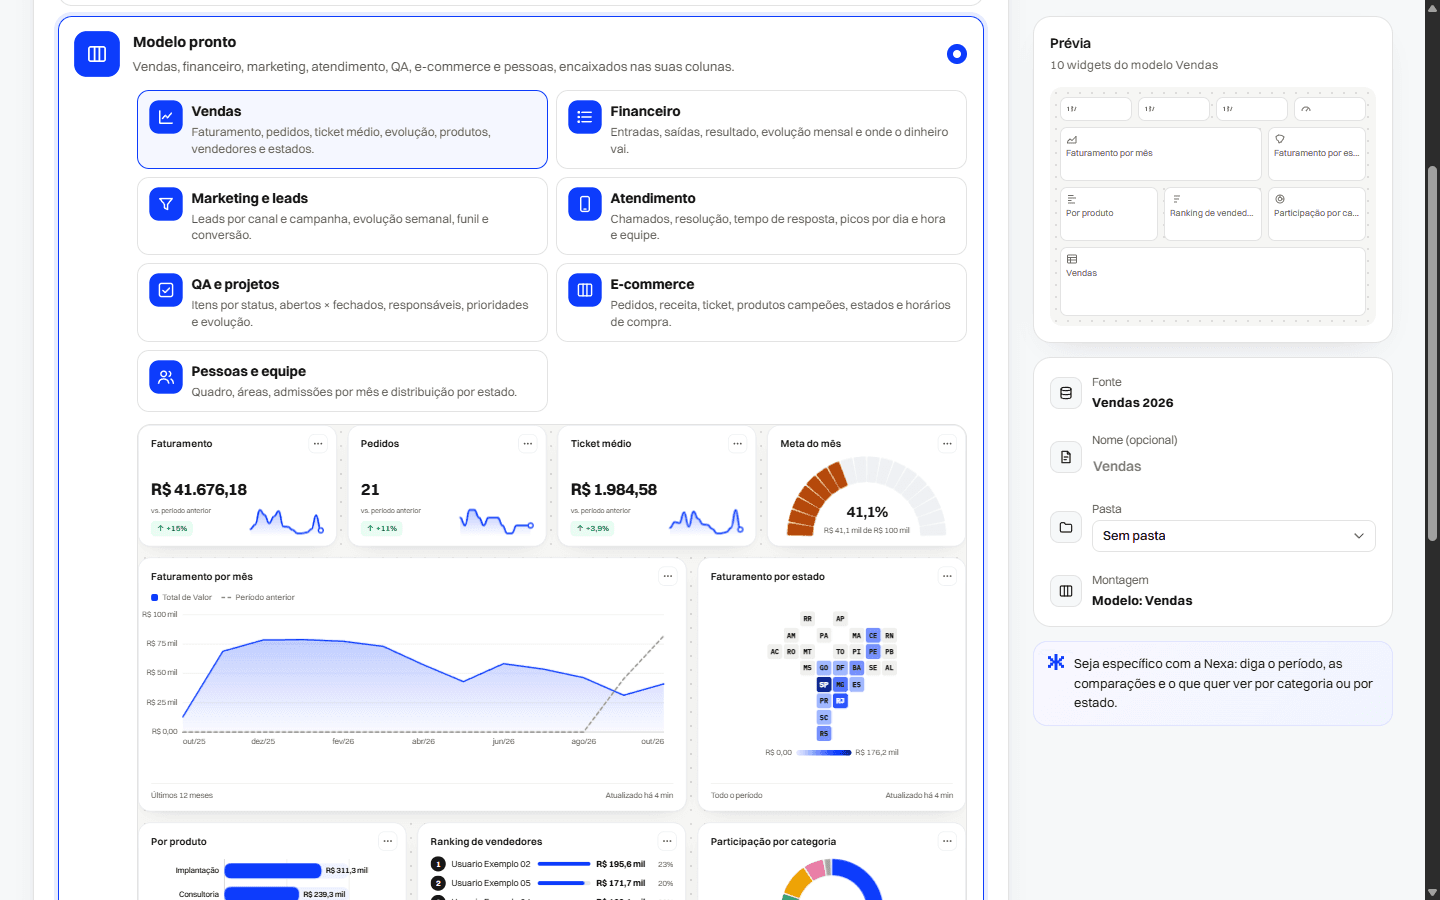Click the Montagem layout icon
Image resolution: width=1440 pixels, height=900 pixels.
point(1066,591)
